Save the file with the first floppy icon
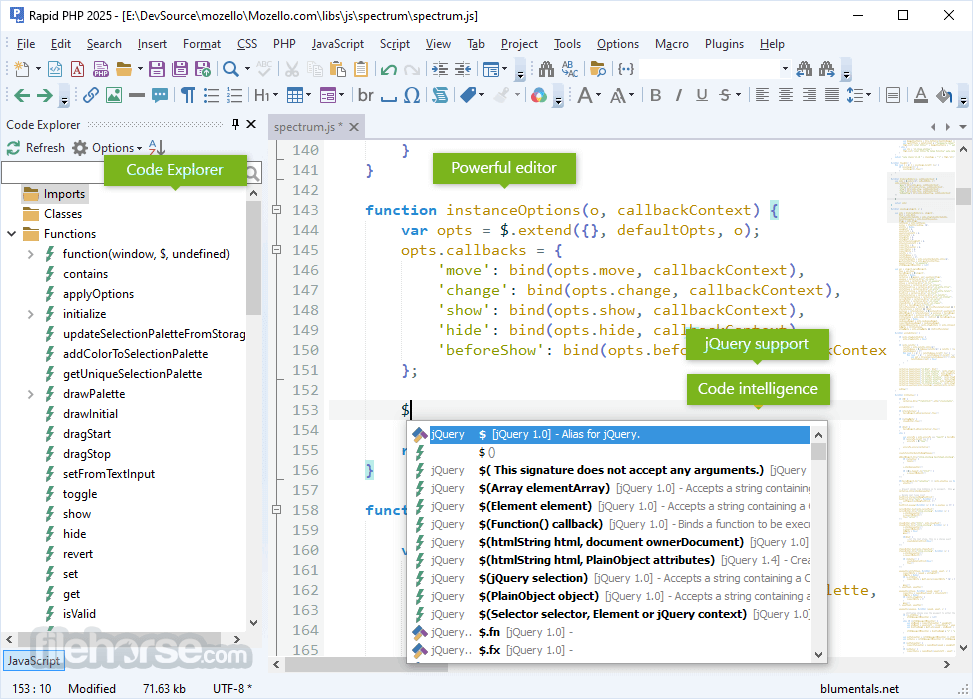The height and width of the screenshot is (699, 973). (x=157, y=69)
